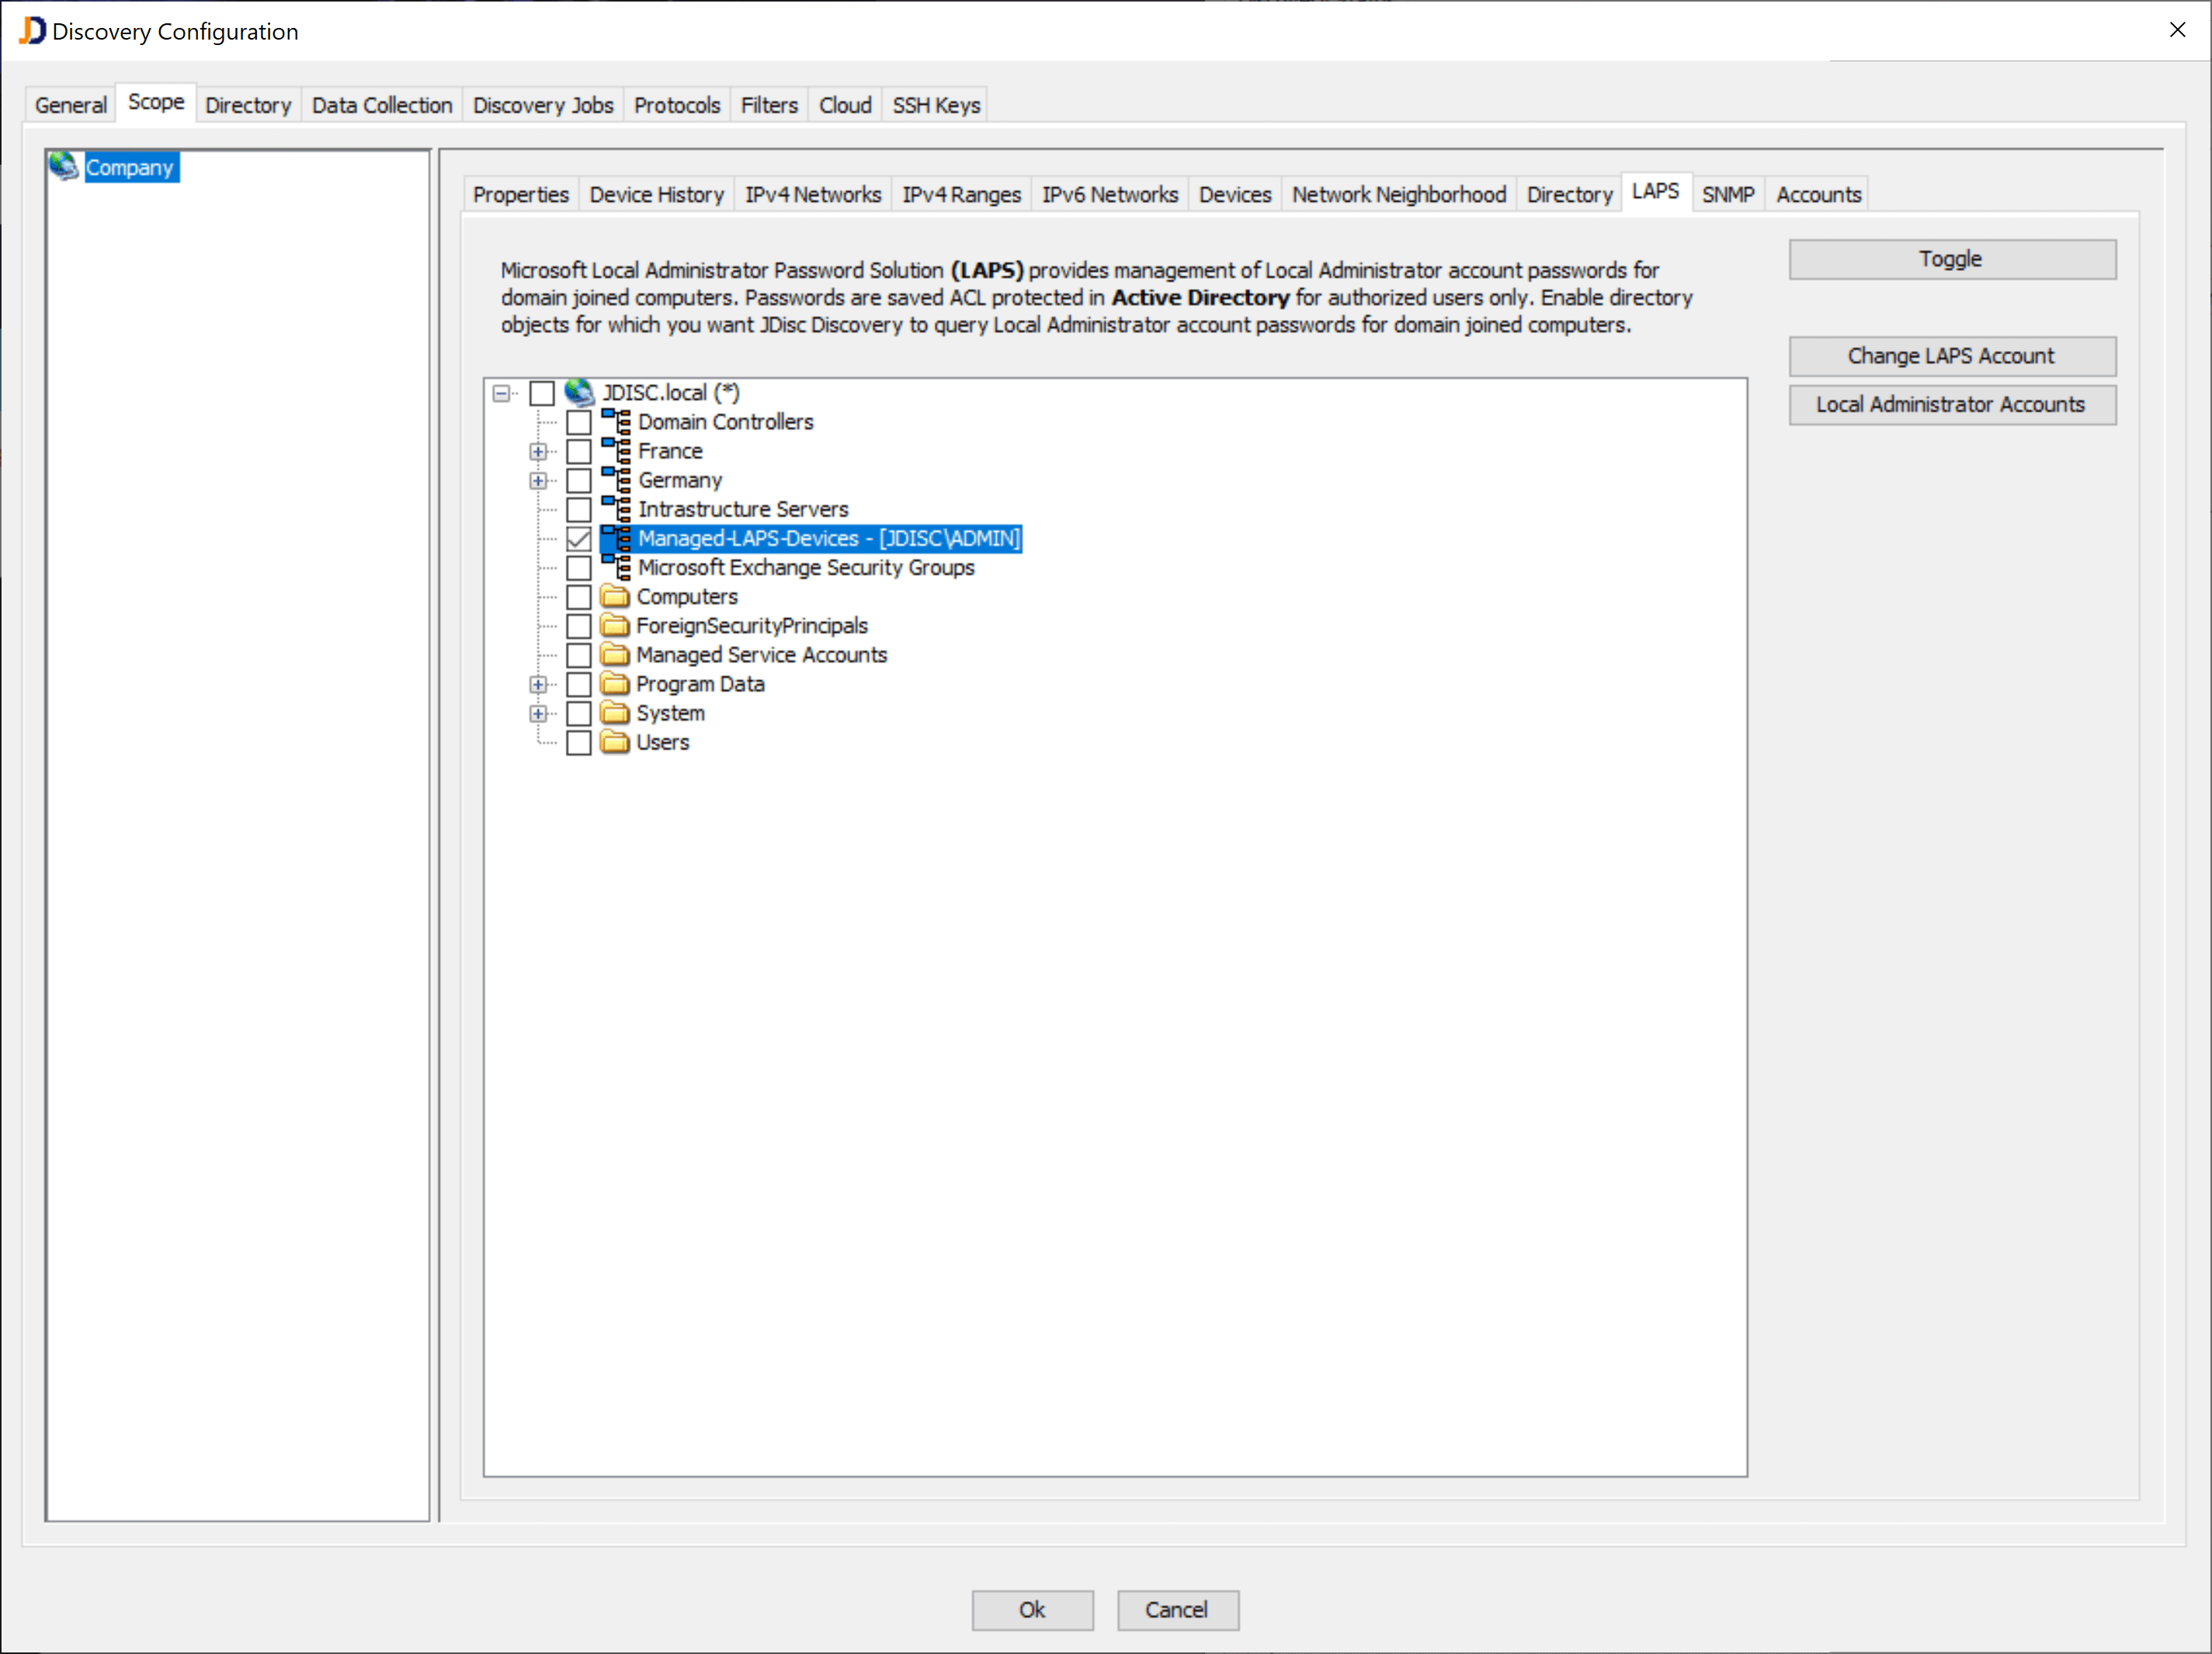Collapse the JDISC.local root node
2212x1654 pixels.
501,393
